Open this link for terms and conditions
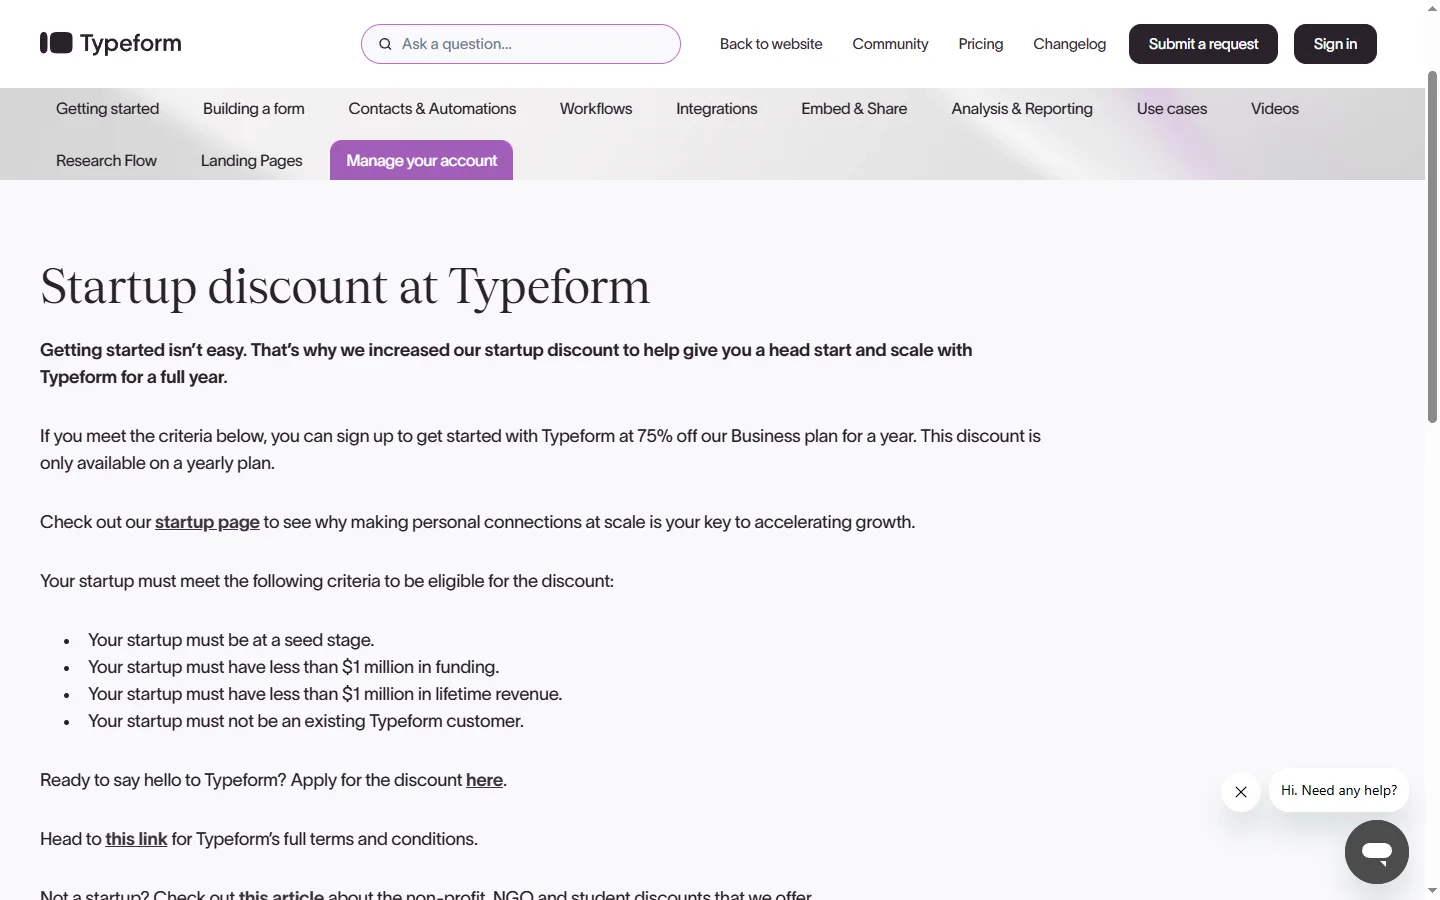The image size is (1440, 900). (x=136, y=839)
